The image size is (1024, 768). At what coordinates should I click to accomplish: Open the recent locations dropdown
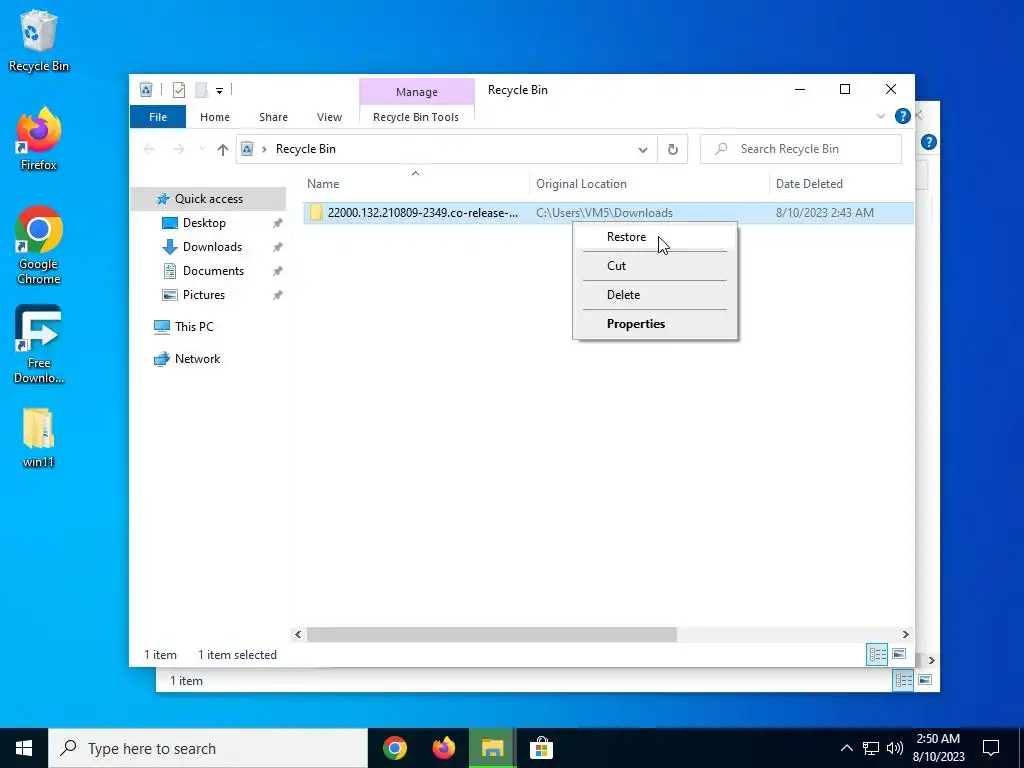point(202,150)
